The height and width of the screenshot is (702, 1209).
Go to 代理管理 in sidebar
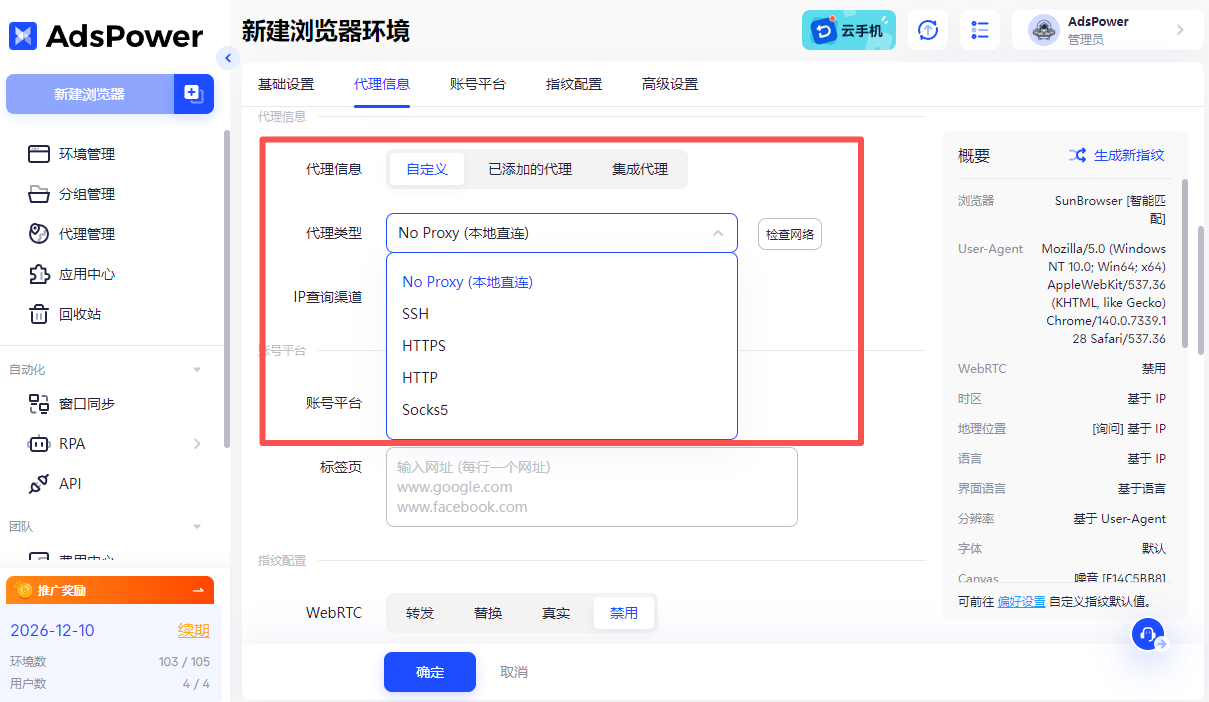[x=86, y=234]
